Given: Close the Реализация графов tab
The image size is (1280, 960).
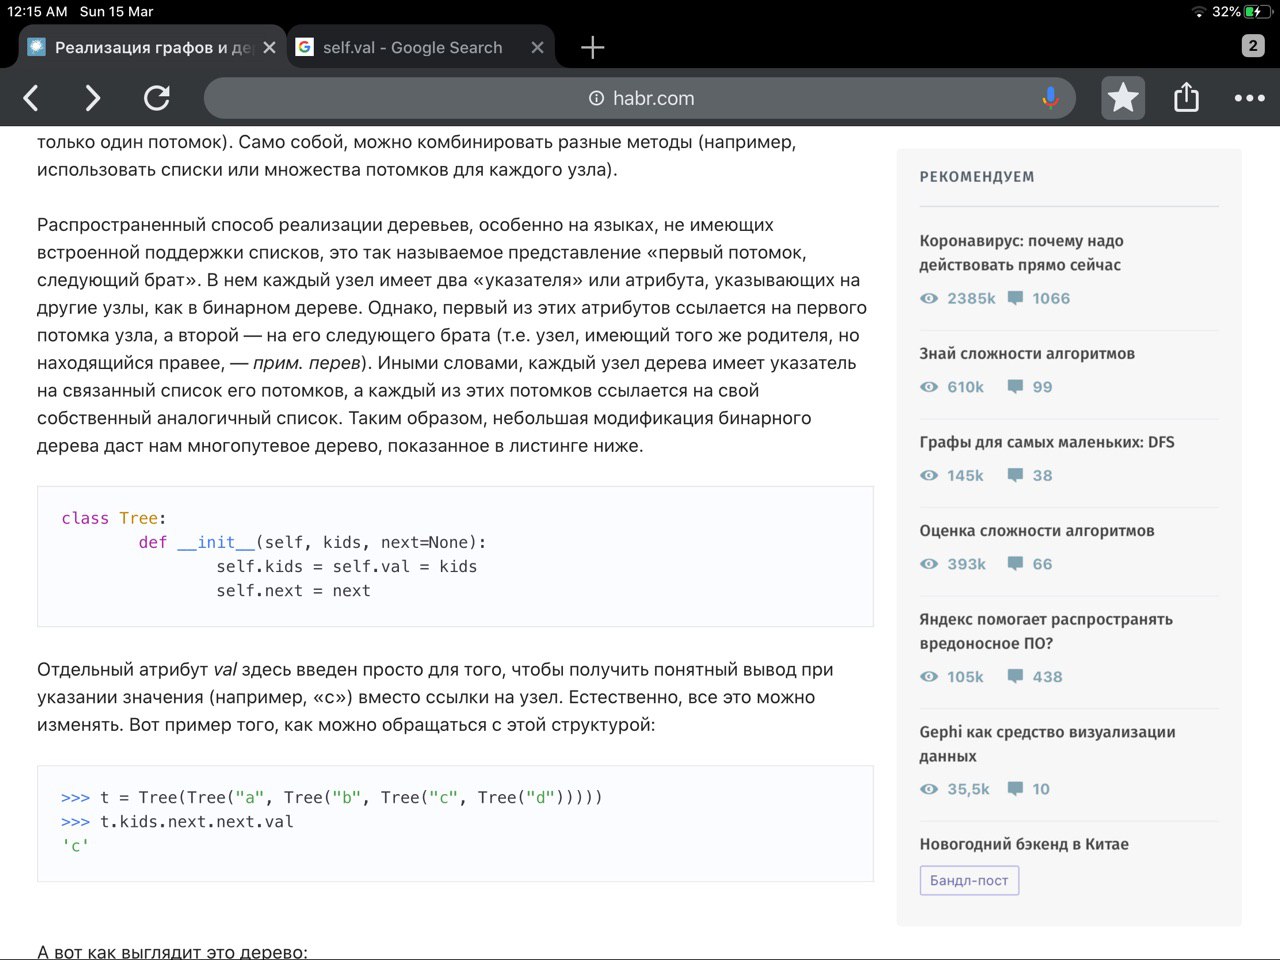Looking at the screenshot, I should [x=269, y=47].
